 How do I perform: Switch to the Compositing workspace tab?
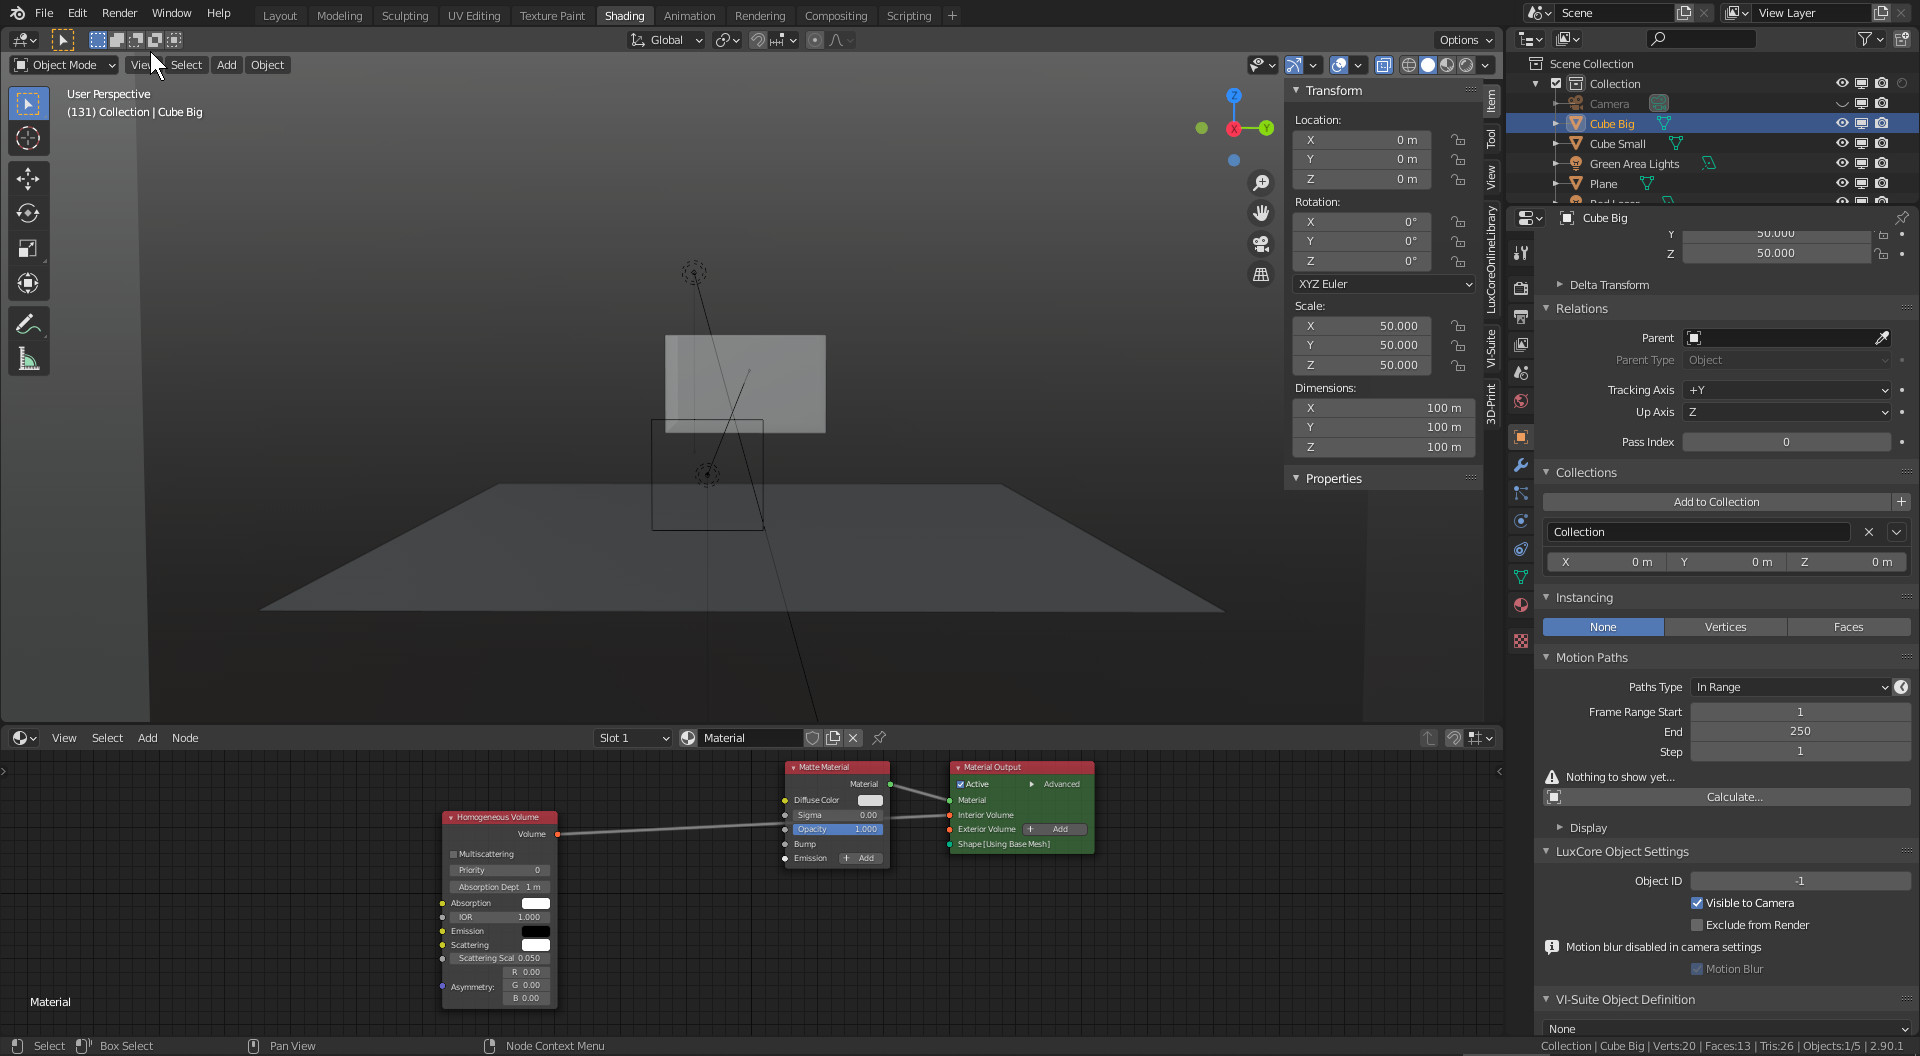[x=835, y=16]
